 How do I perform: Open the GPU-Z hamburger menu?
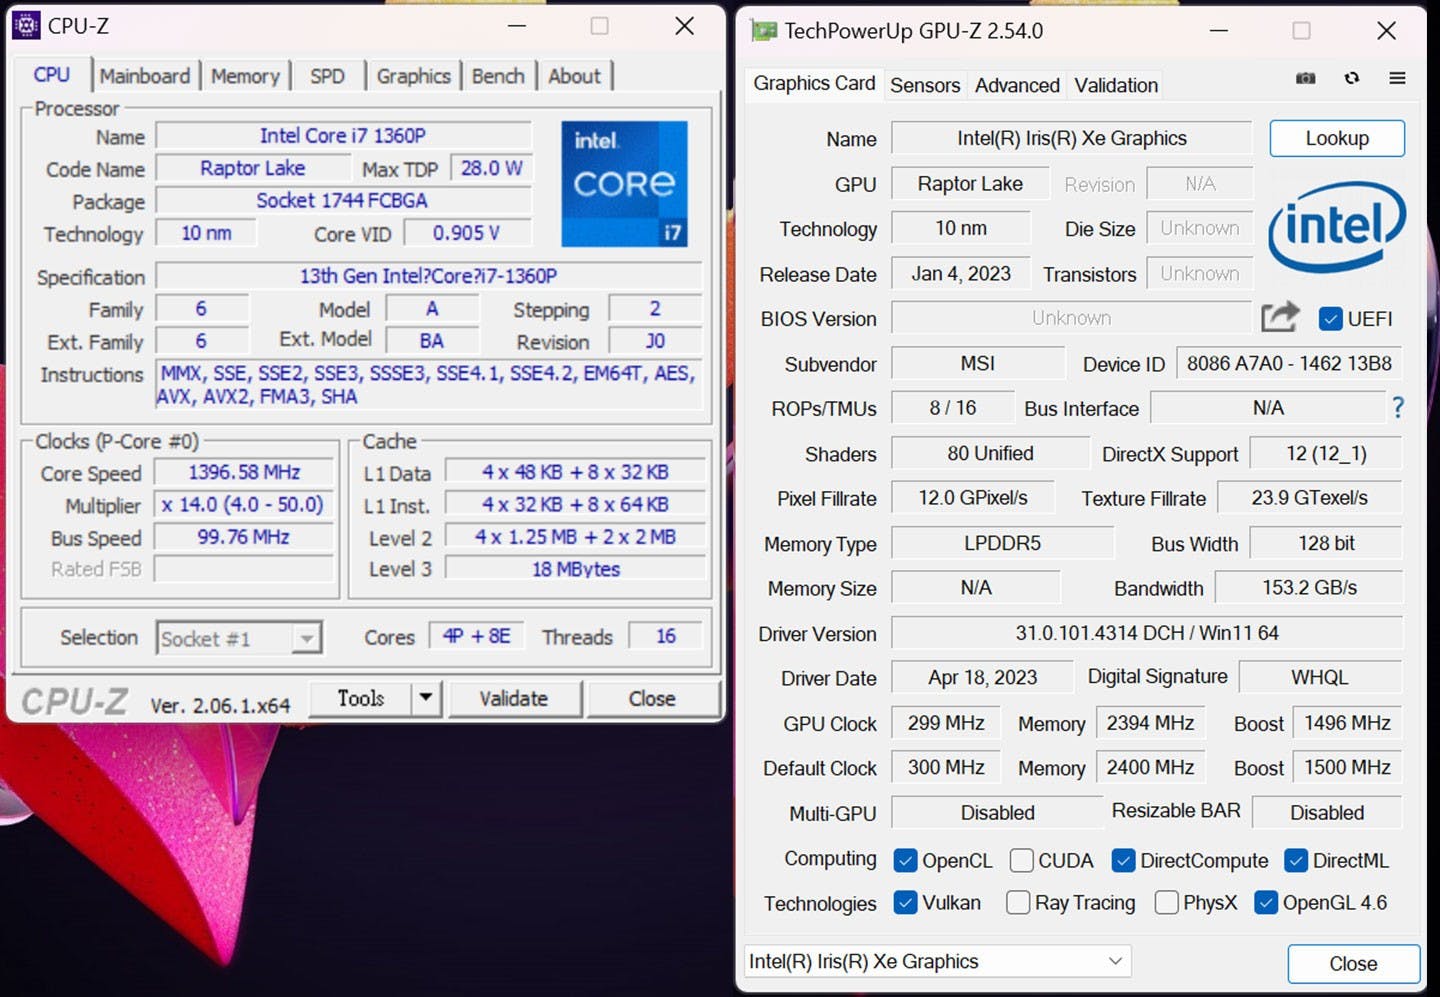click(1398, 78)
